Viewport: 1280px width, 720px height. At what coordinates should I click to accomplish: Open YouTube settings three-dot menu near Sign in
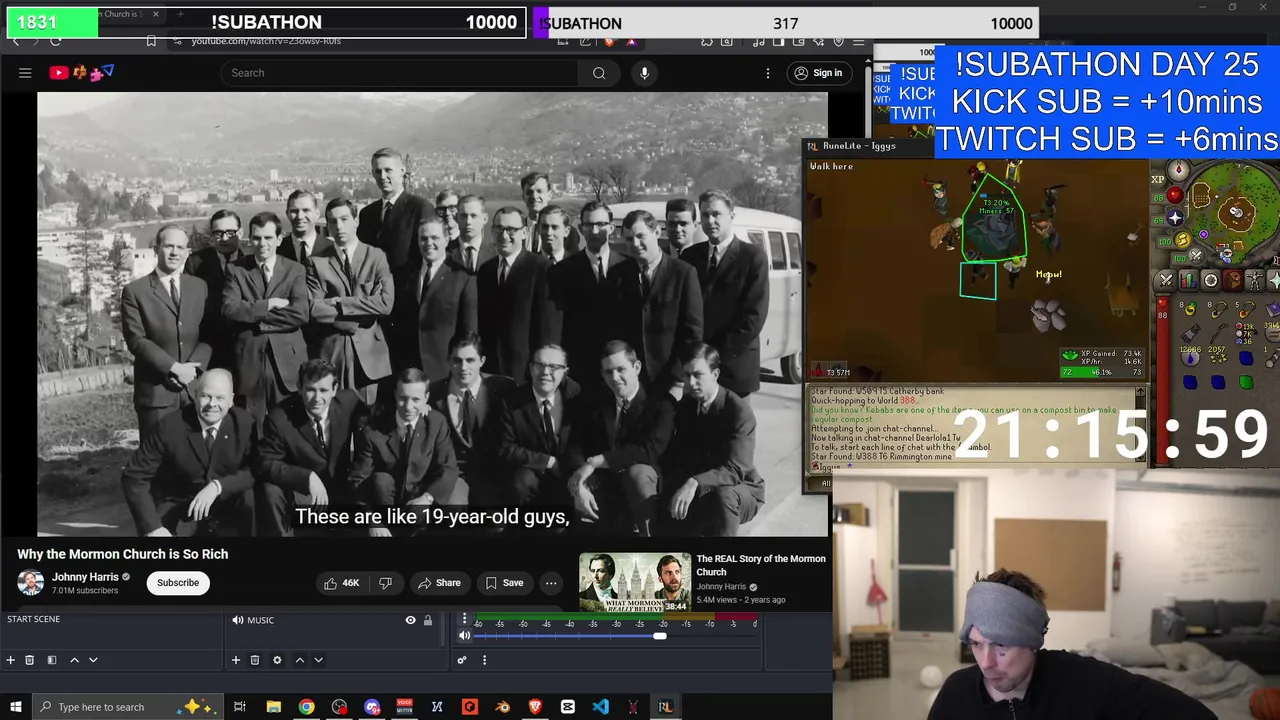768,73
